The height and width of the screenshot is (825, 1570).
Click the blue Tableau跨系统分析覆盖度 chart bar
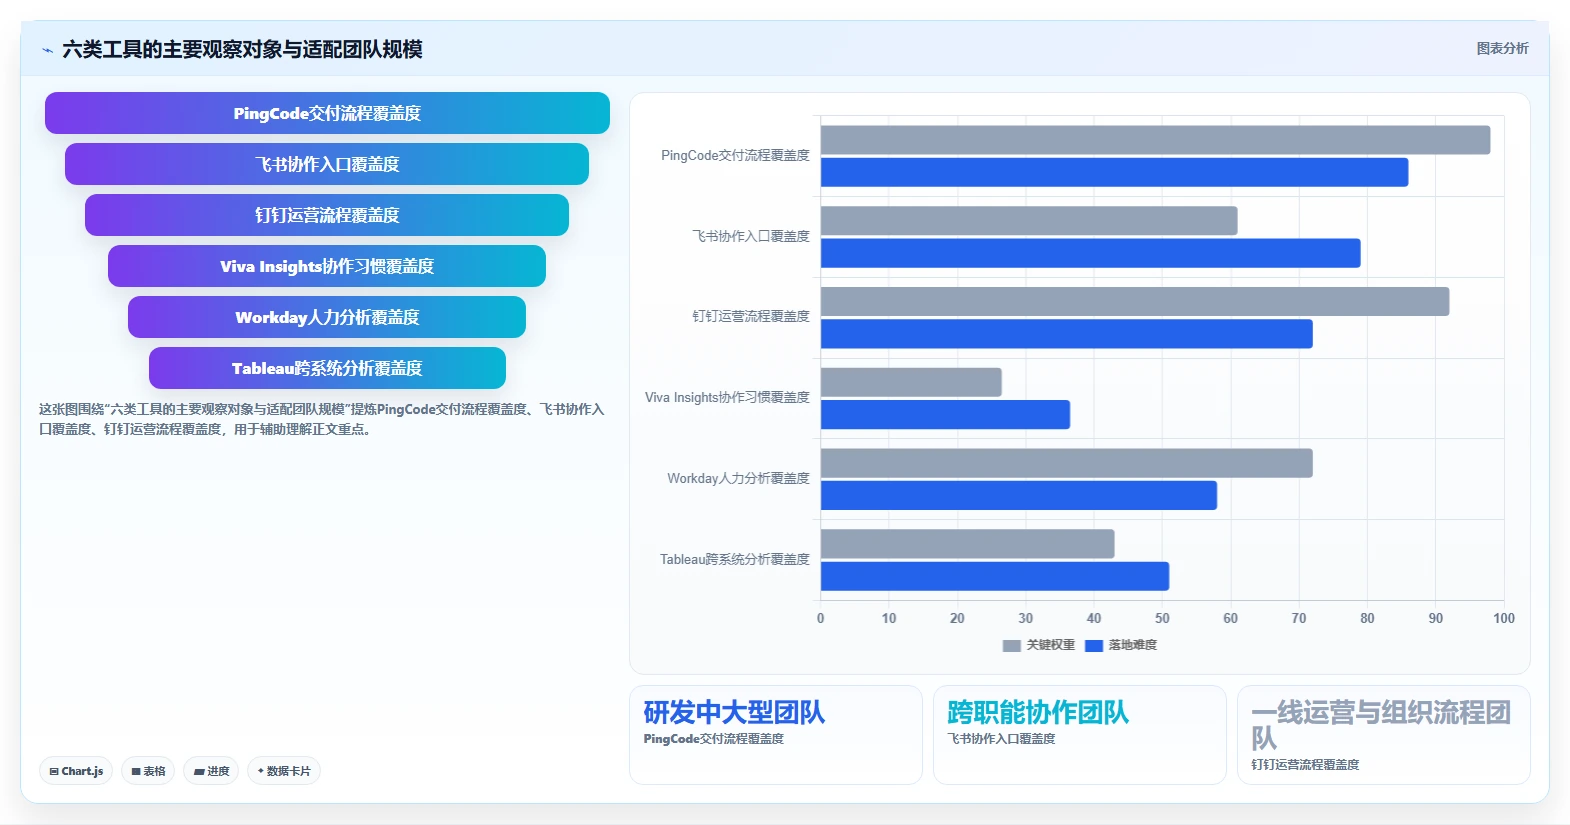995,576
